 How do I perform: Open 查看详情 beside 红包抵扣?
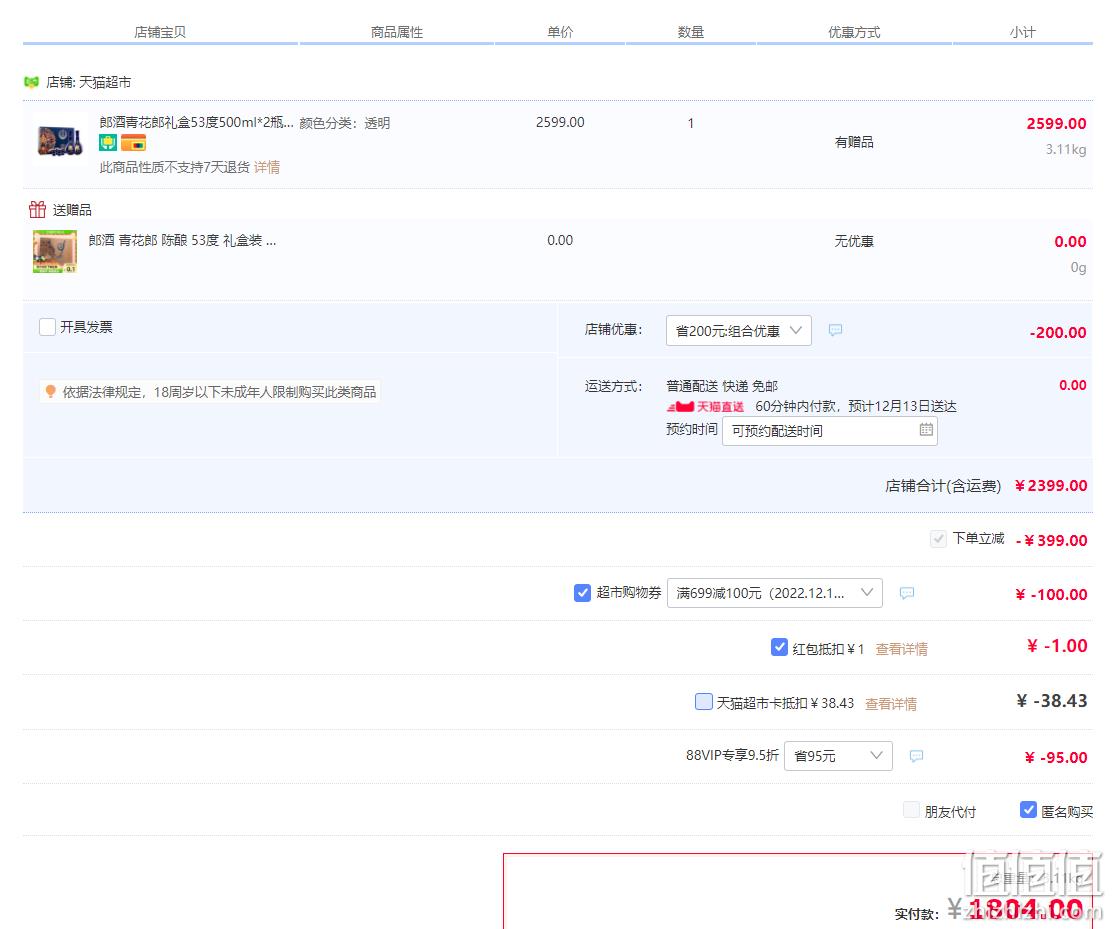[901, 649]
